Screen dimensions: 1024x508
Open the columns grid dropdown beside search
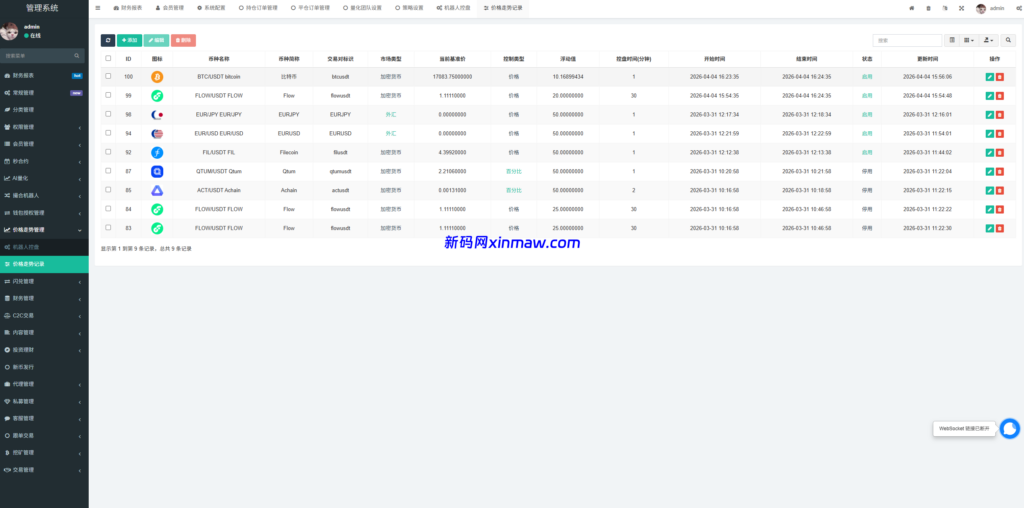click(969, 40)
